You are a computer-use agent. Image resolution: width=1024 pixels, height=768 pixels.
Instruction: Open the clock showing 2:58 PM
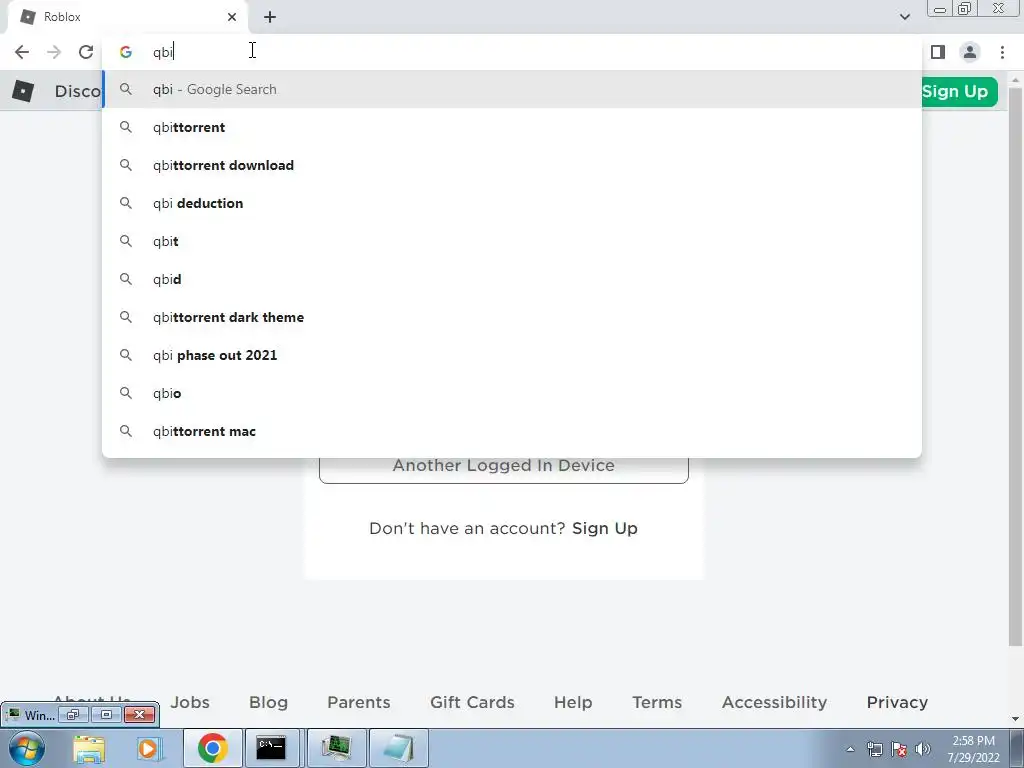pyautogui.click(x=973, y=749)
